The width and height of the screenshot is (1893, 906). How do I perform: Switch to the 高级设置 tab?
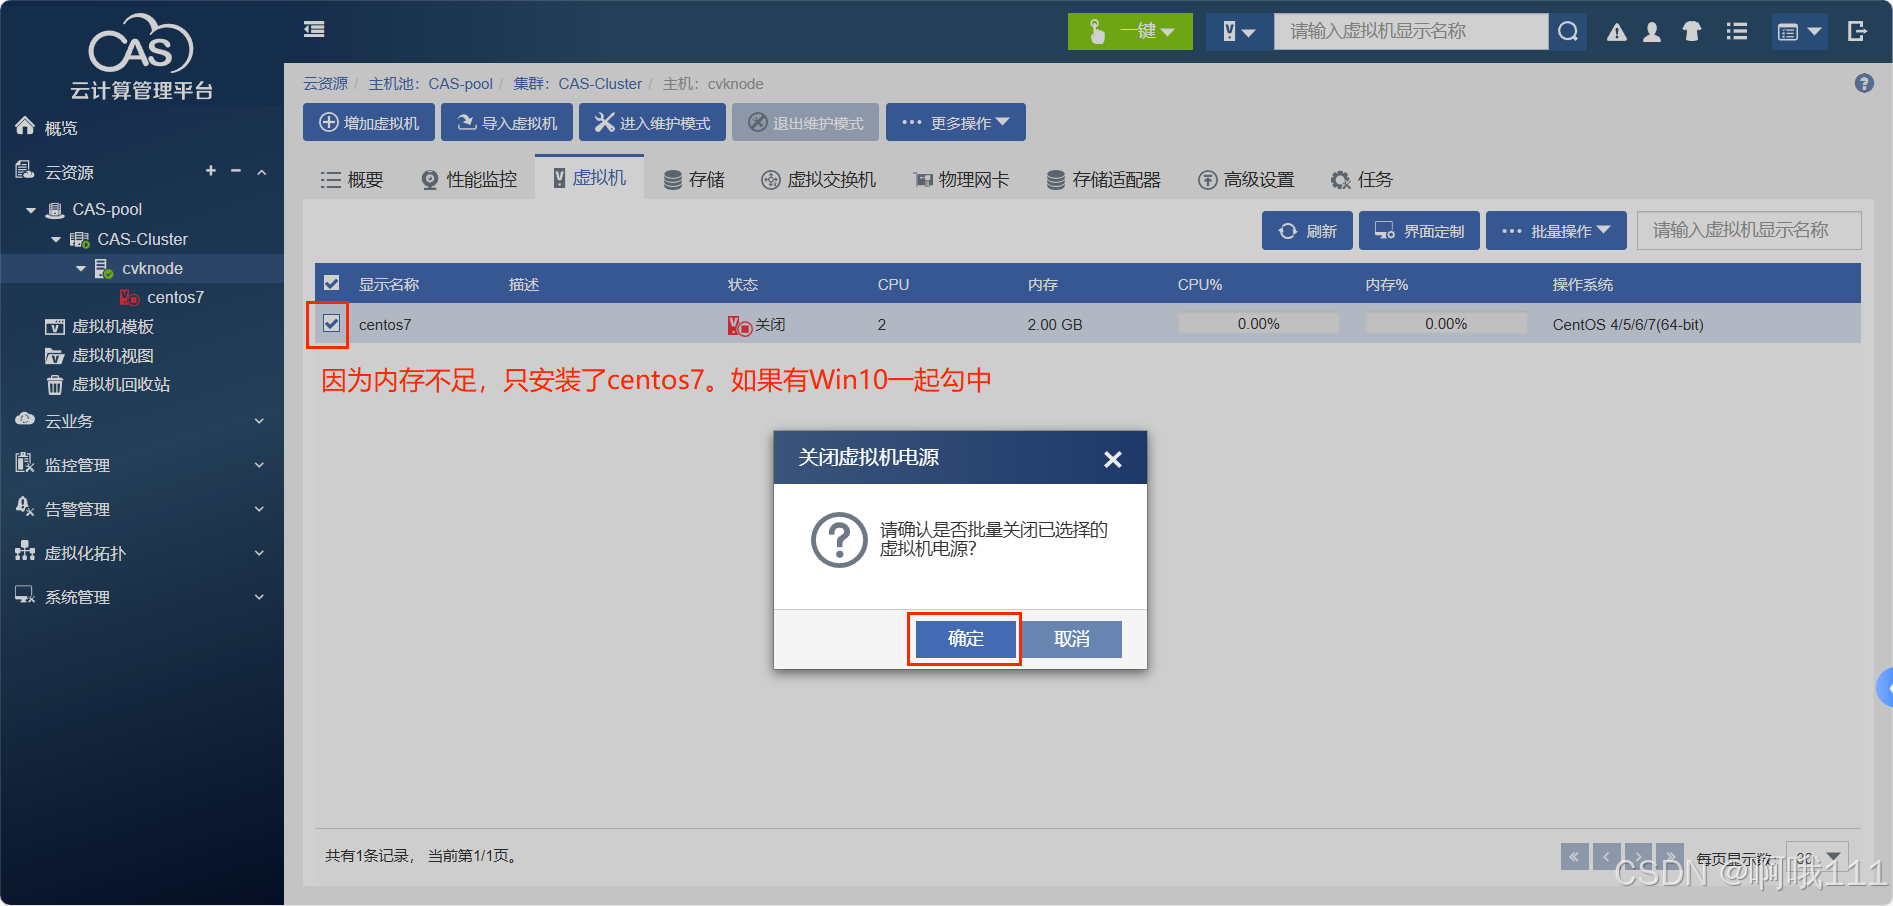(1246, 180)
